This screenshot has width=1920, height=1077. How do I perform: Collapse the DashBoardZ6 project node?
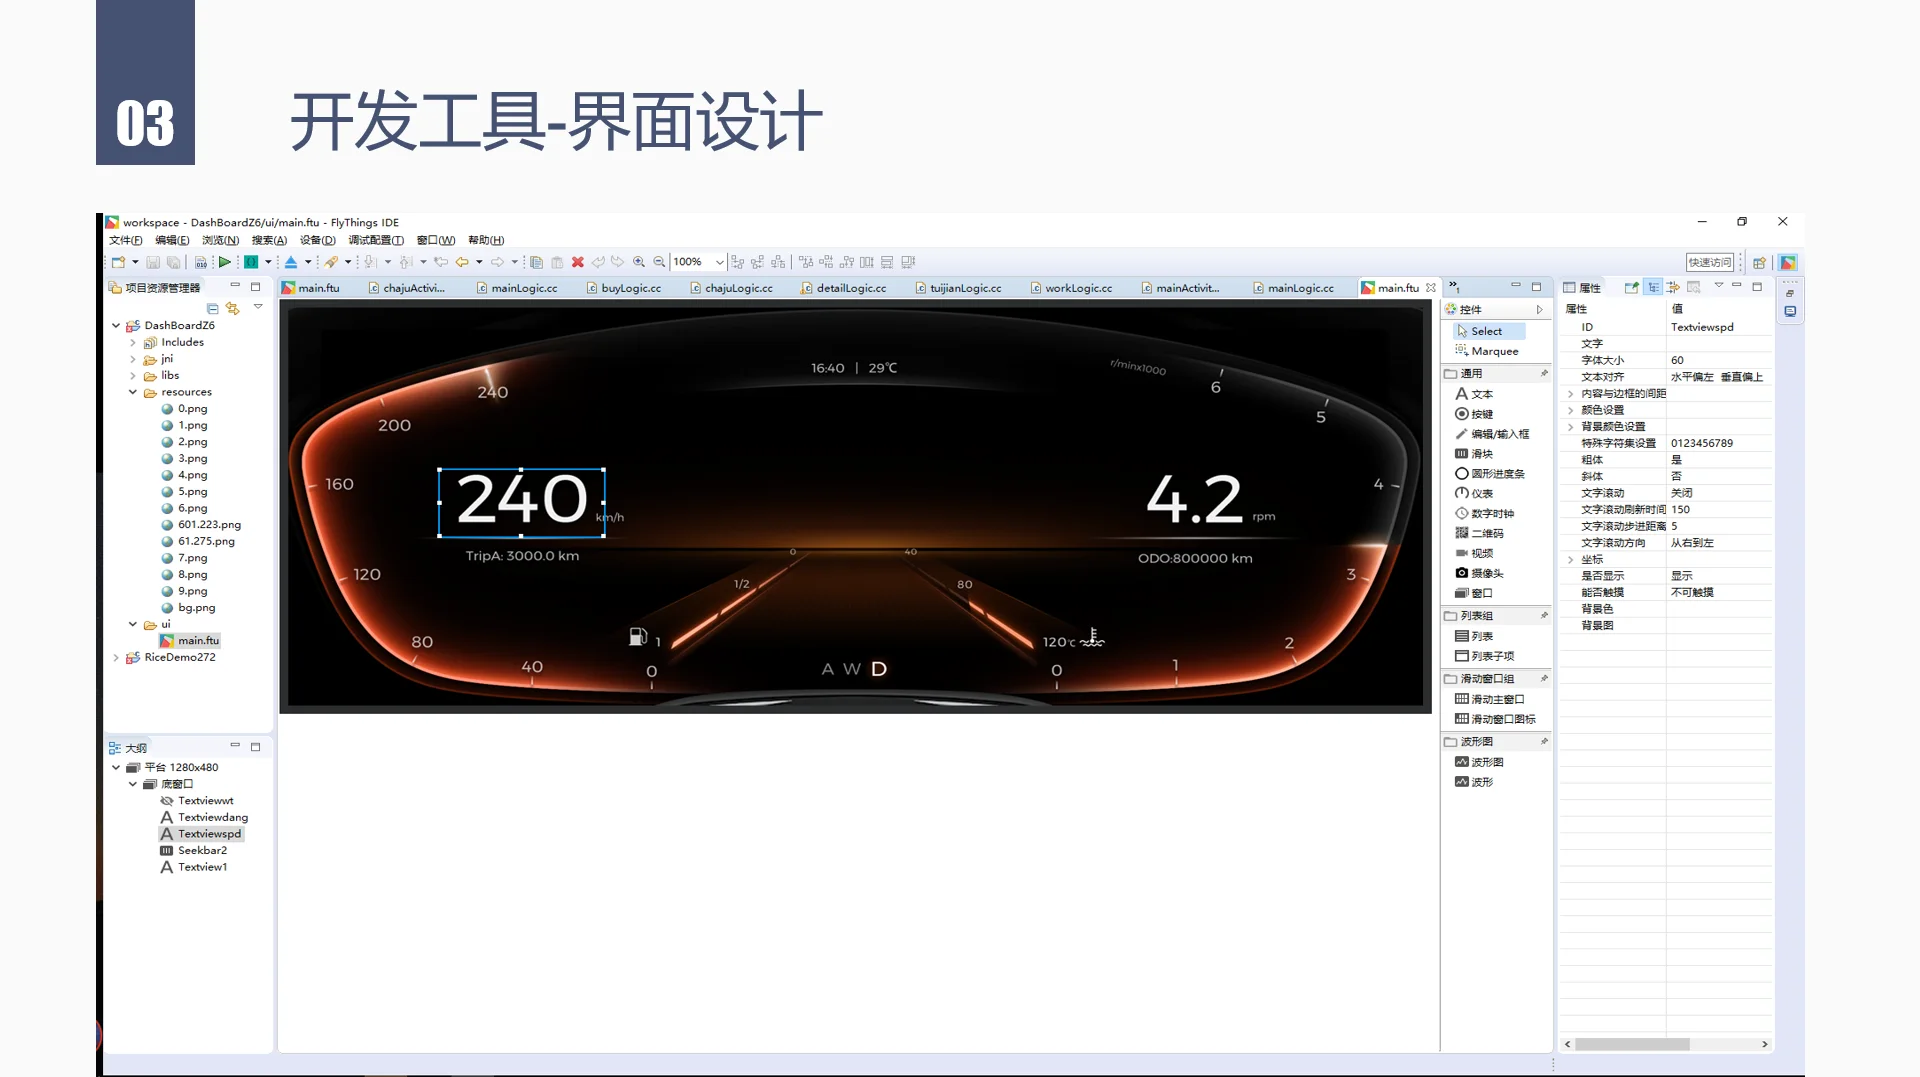[x=116, y=325]
